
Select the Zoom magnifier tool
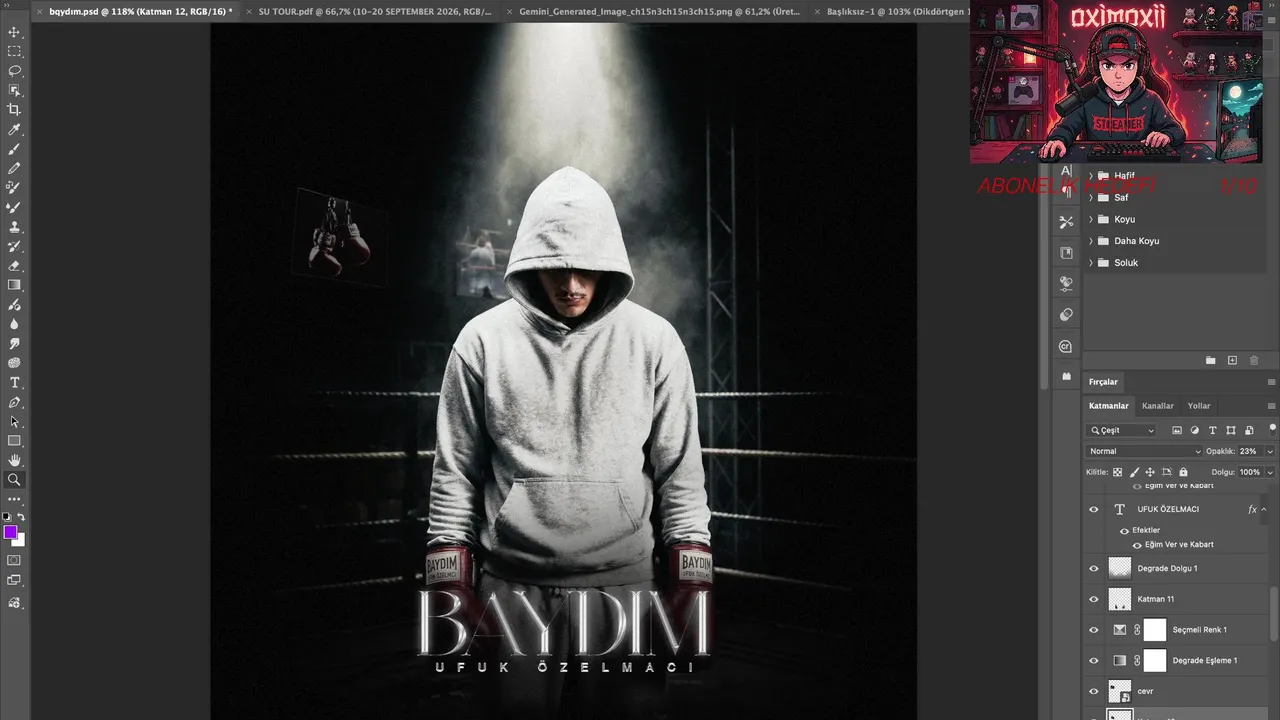click(14, 480)
